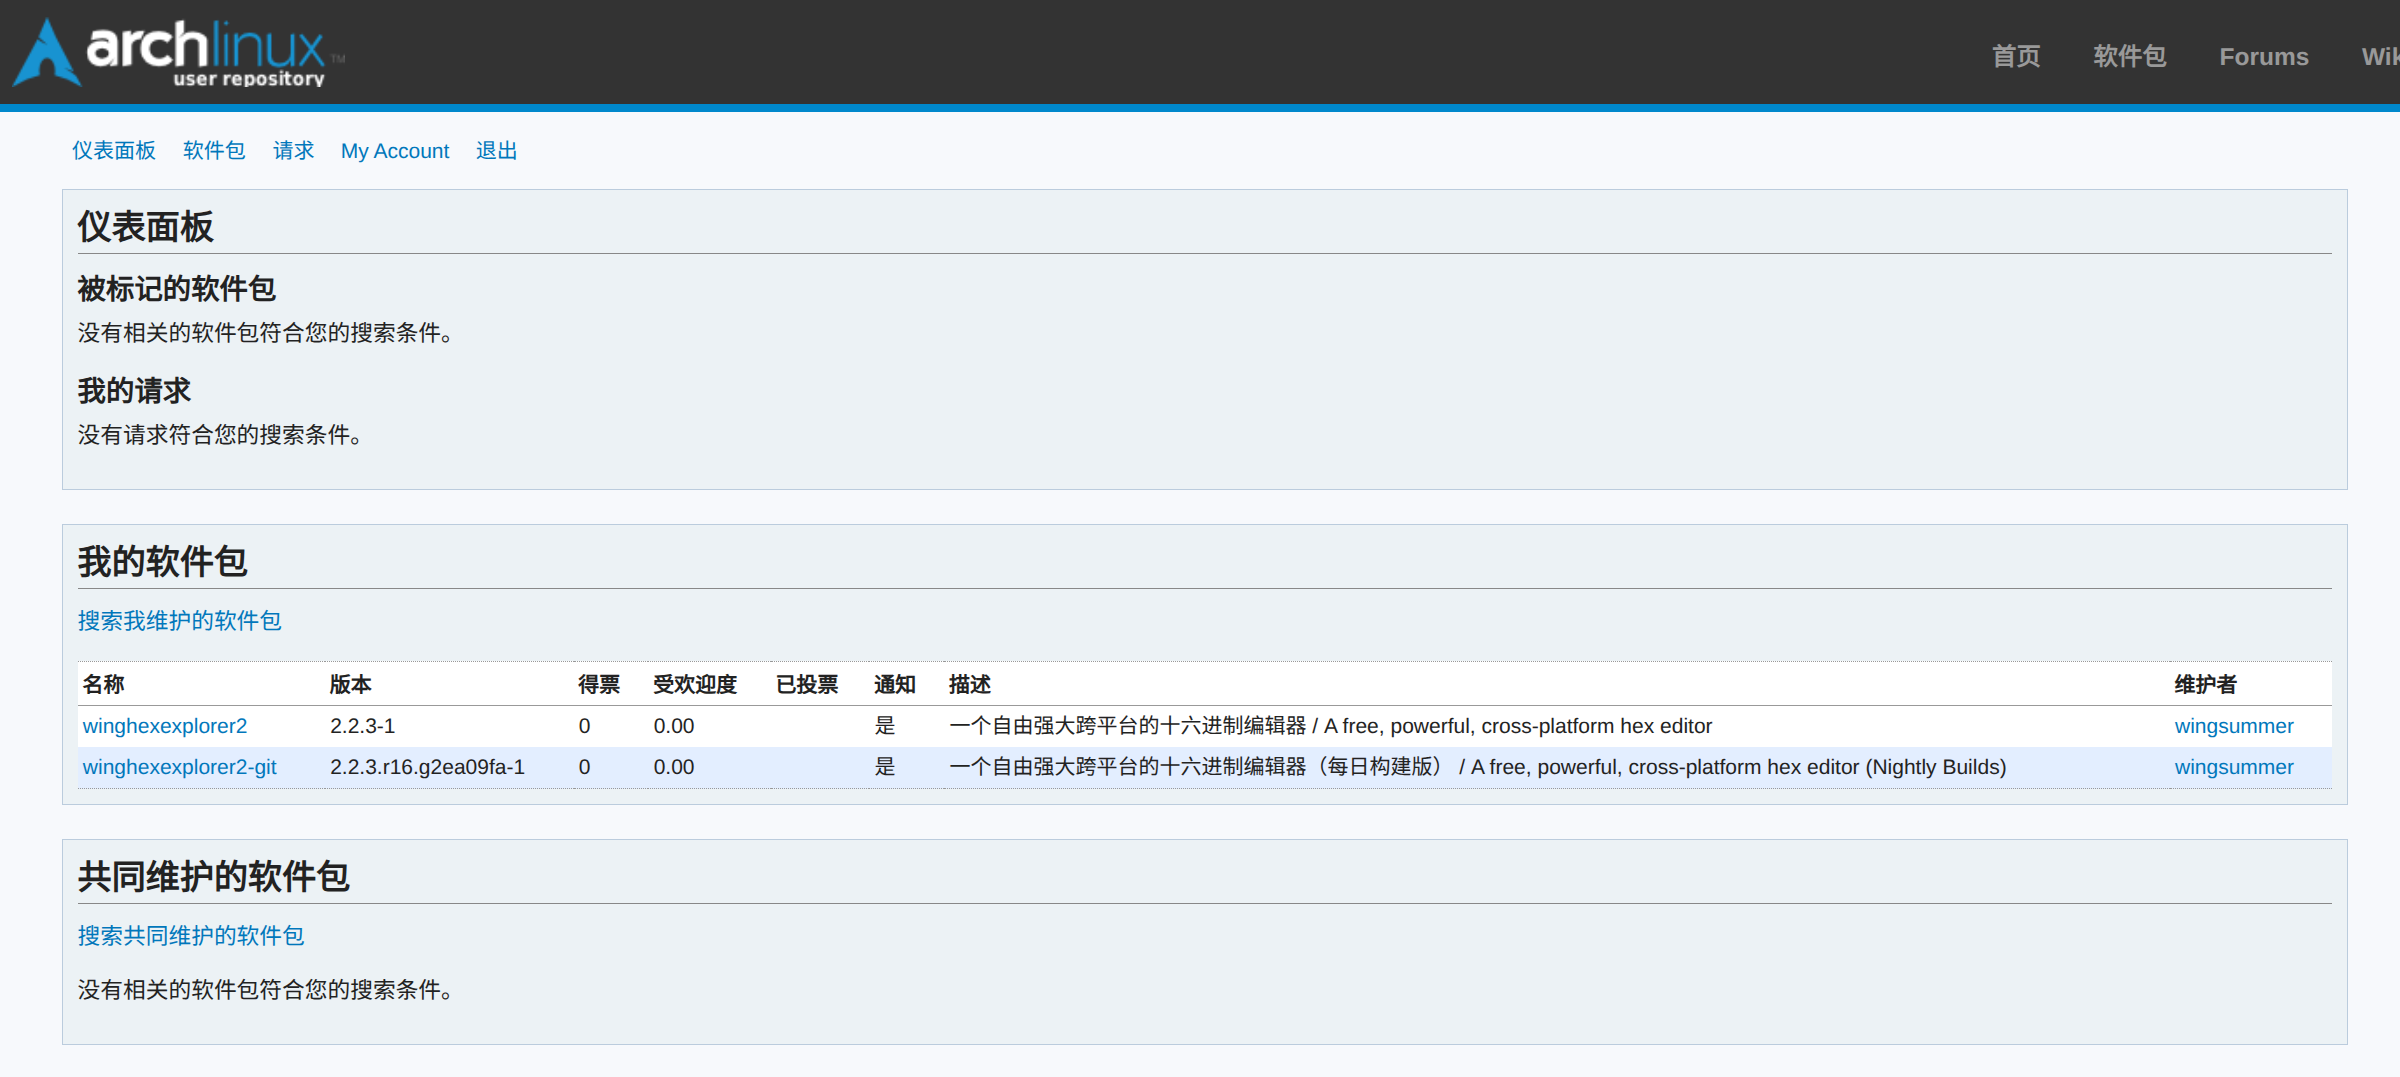This screenshot has height=1077, width=2400.
Task: Click 没有请求符合您的搜索条件 message
Action: [221, 434]
